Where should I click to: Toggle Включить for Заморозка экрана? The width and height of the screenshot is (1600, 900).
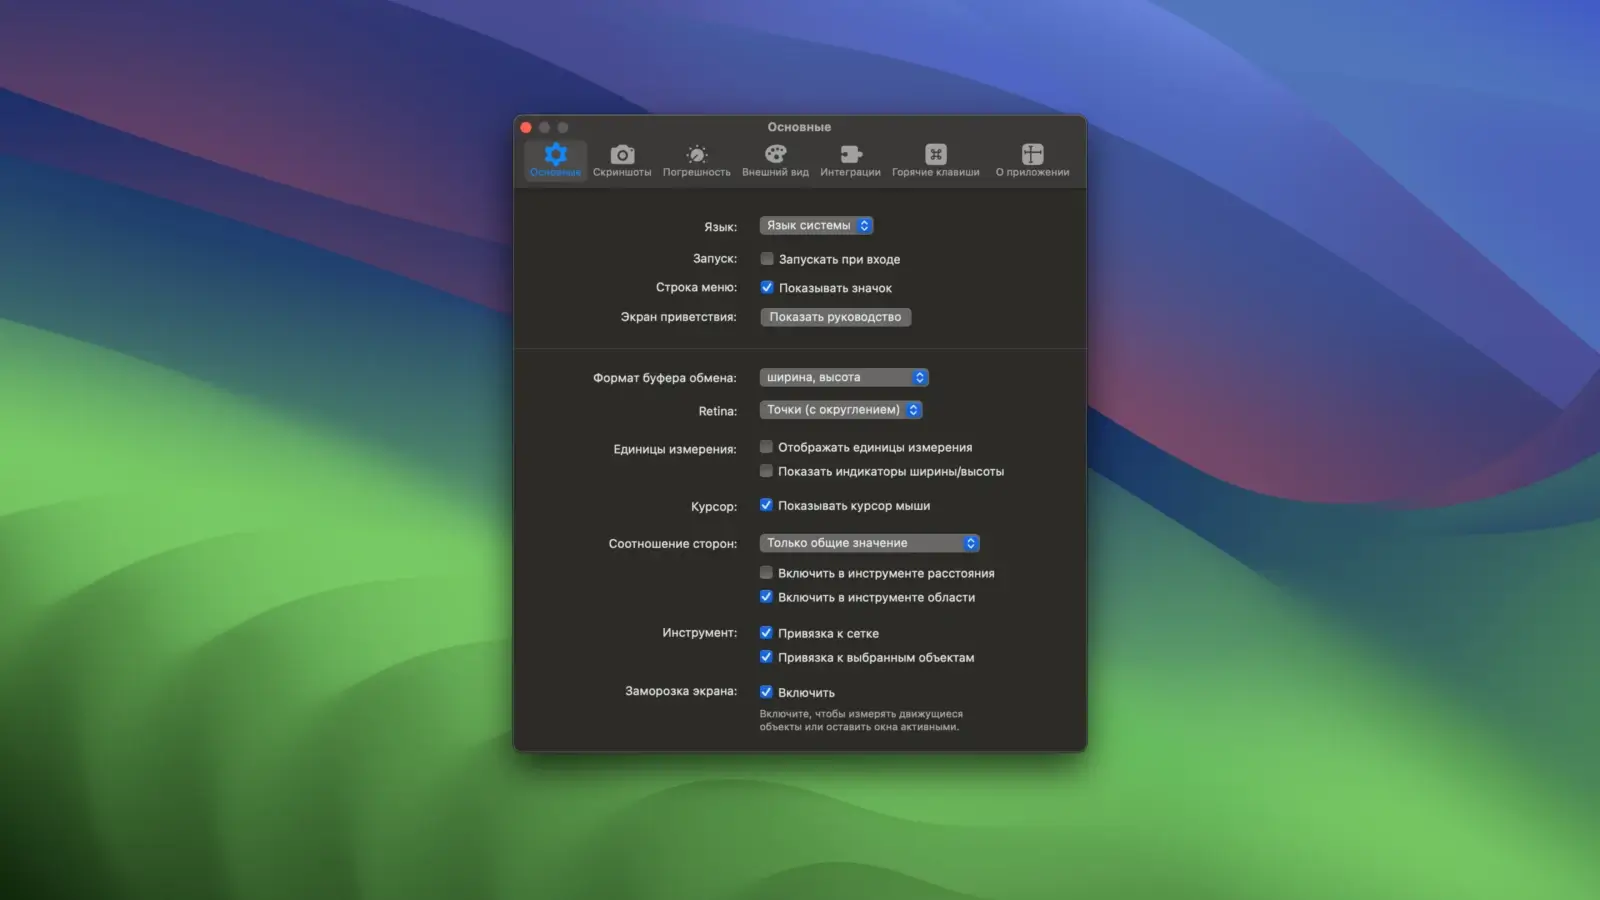pyautogui.click(x=766, y=692)
